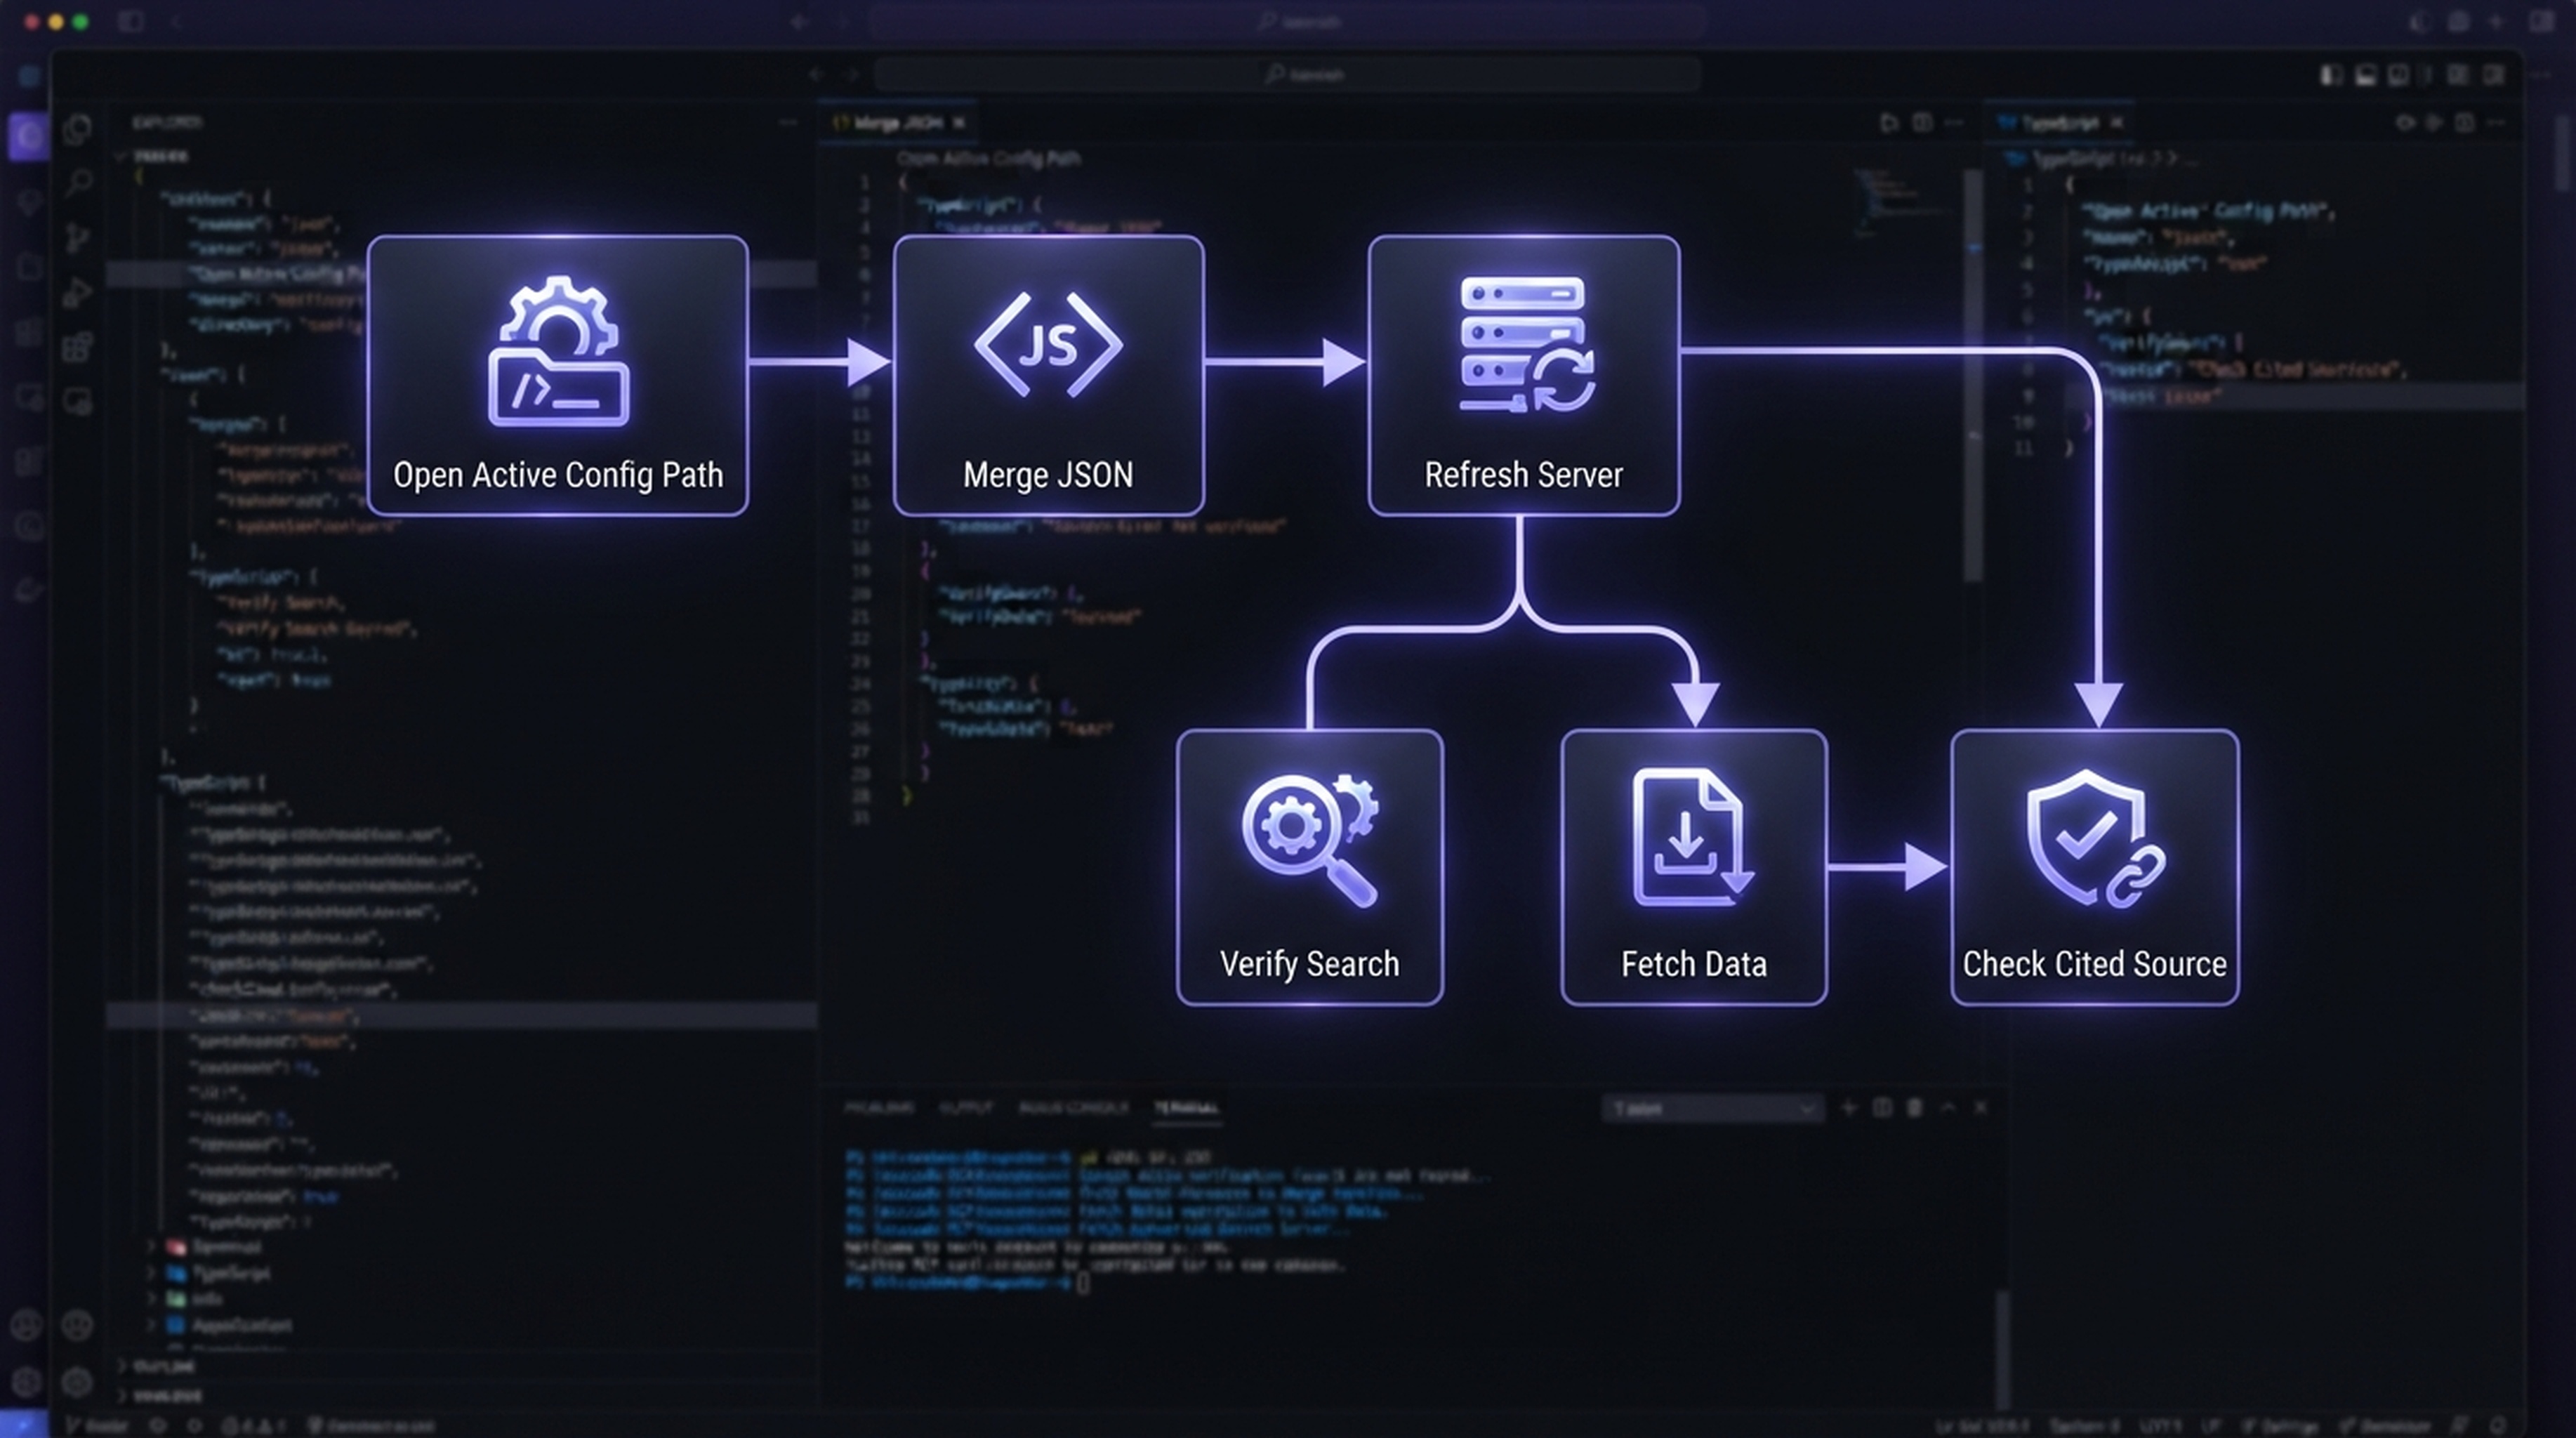Split the Merge JSON editor
The height and width of the screenshot is (1438, 2576).
pyautogui.click(x=1922, y=123)
